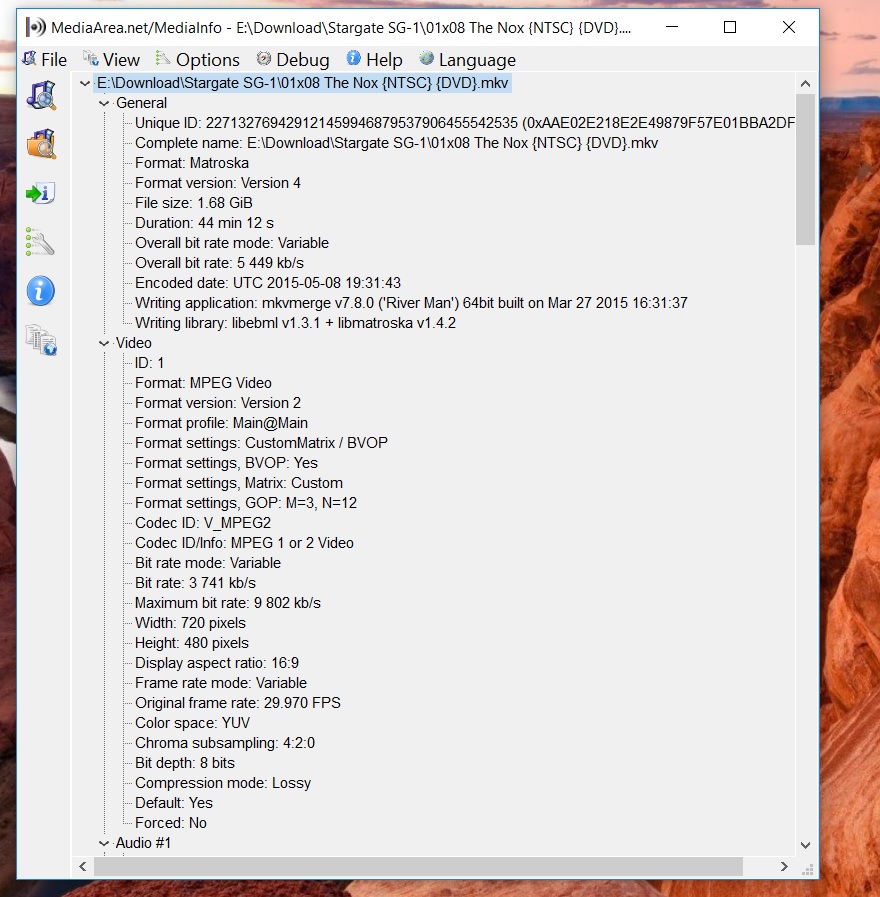The width and height of the screenshot is (880, 897).
Task: Open the Language menu
Action: [467, 59]
